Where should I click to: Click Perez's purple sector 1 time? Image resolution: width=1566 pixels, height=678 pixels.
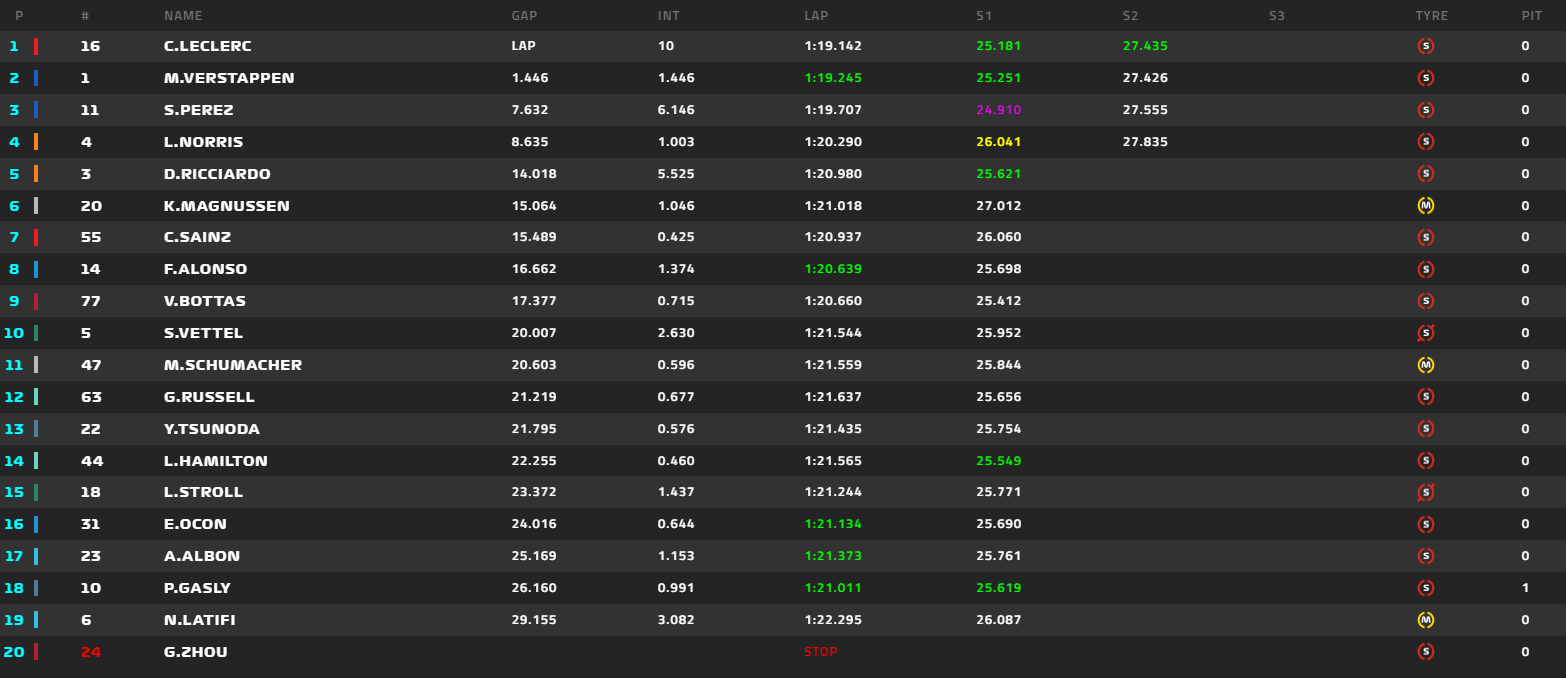(x=998, y=110)
